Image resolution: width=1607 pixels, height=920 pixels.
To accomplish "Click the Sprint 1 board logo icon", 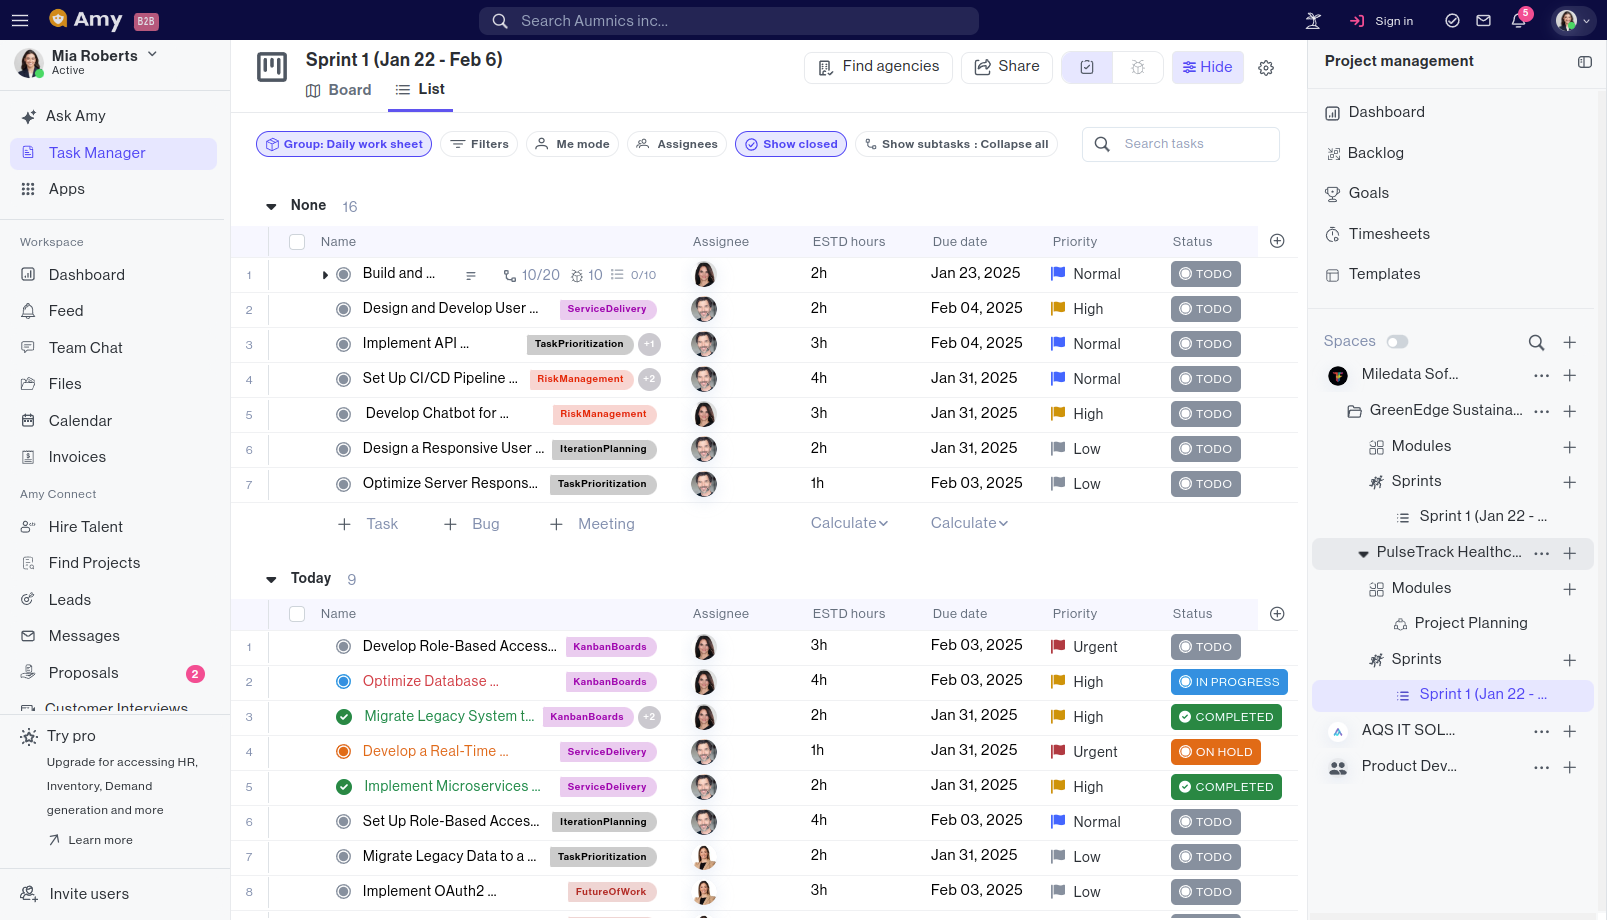I will coord(272,67).
